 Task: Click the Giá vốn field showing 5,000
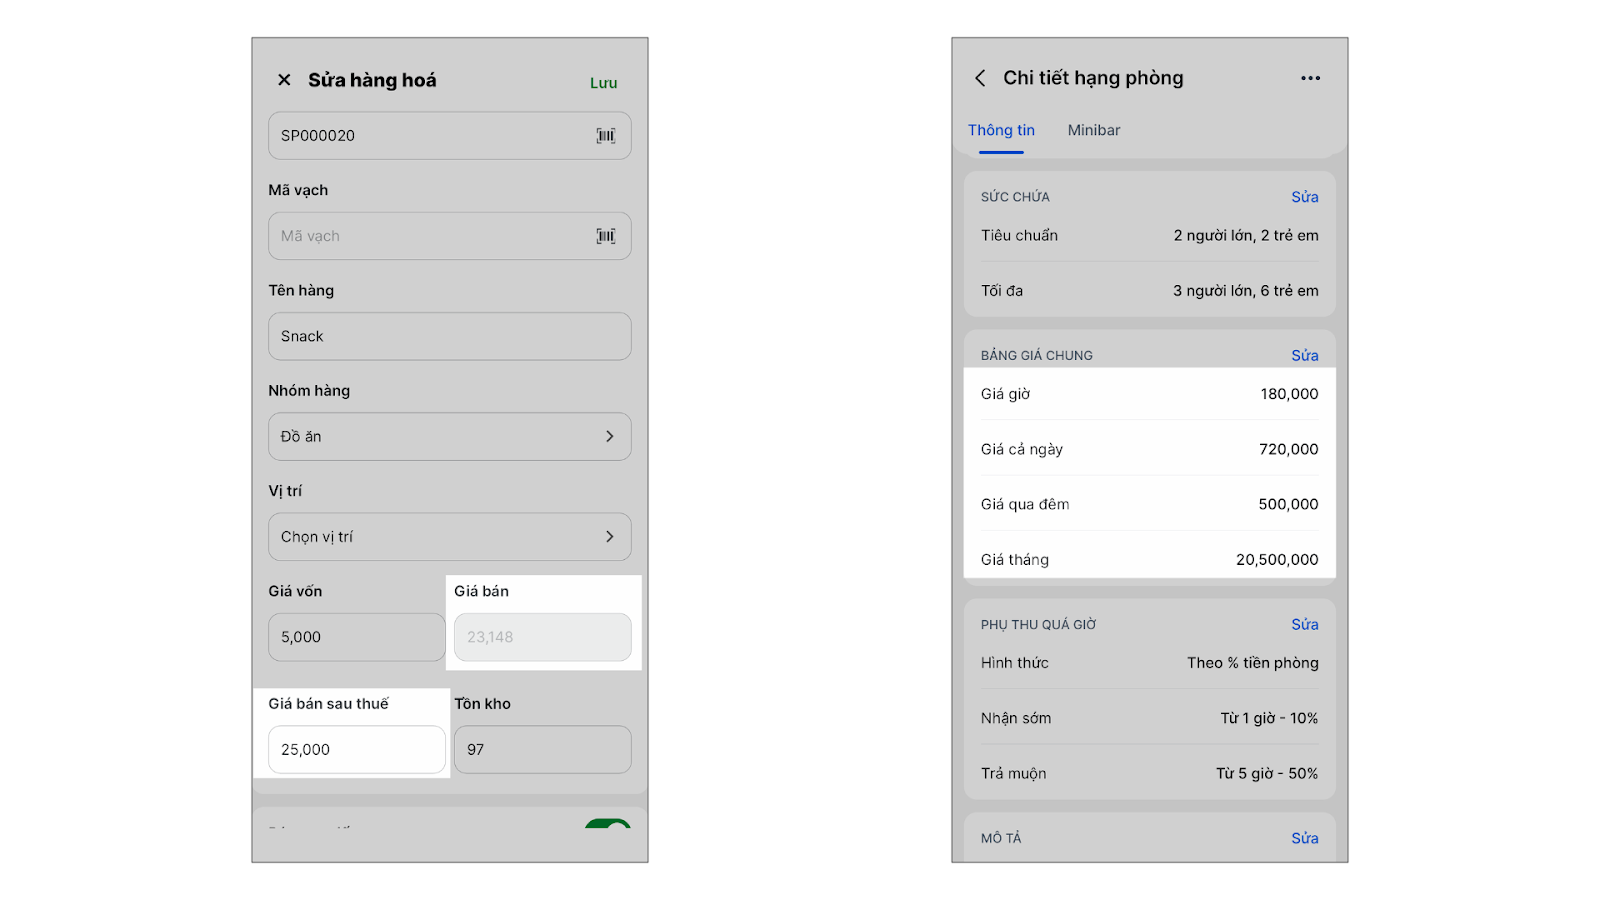click(356, 637)
